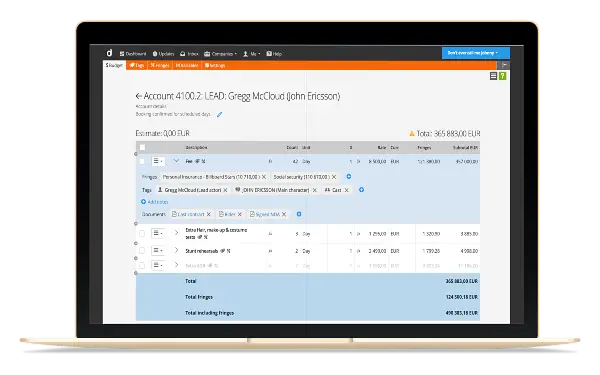Toggle the Fee row checkbox
Screen dimensions: 600x375
[142, 161]
